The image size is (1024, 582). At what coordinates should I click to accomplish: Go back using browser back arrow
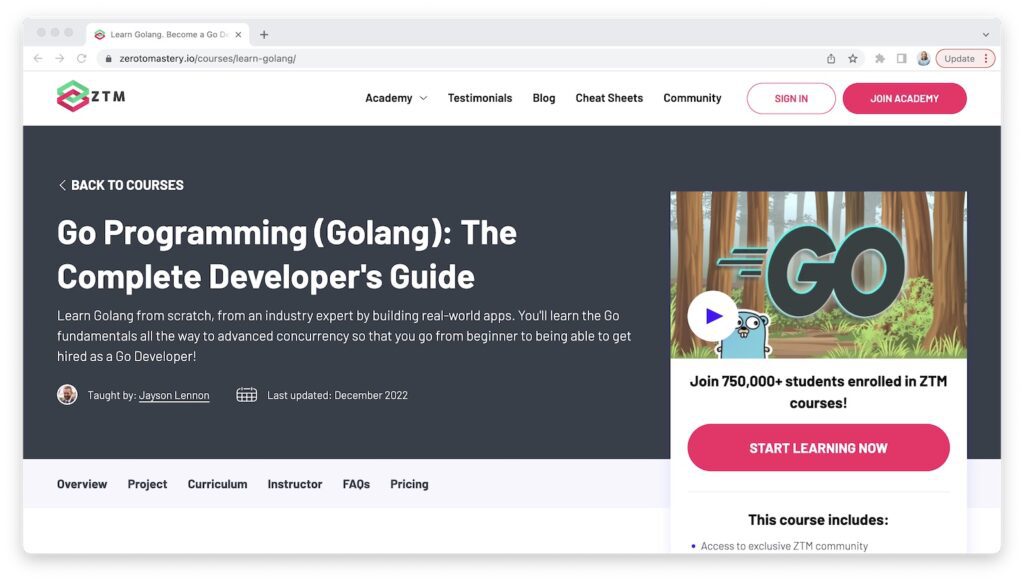[x=38, y=59]
